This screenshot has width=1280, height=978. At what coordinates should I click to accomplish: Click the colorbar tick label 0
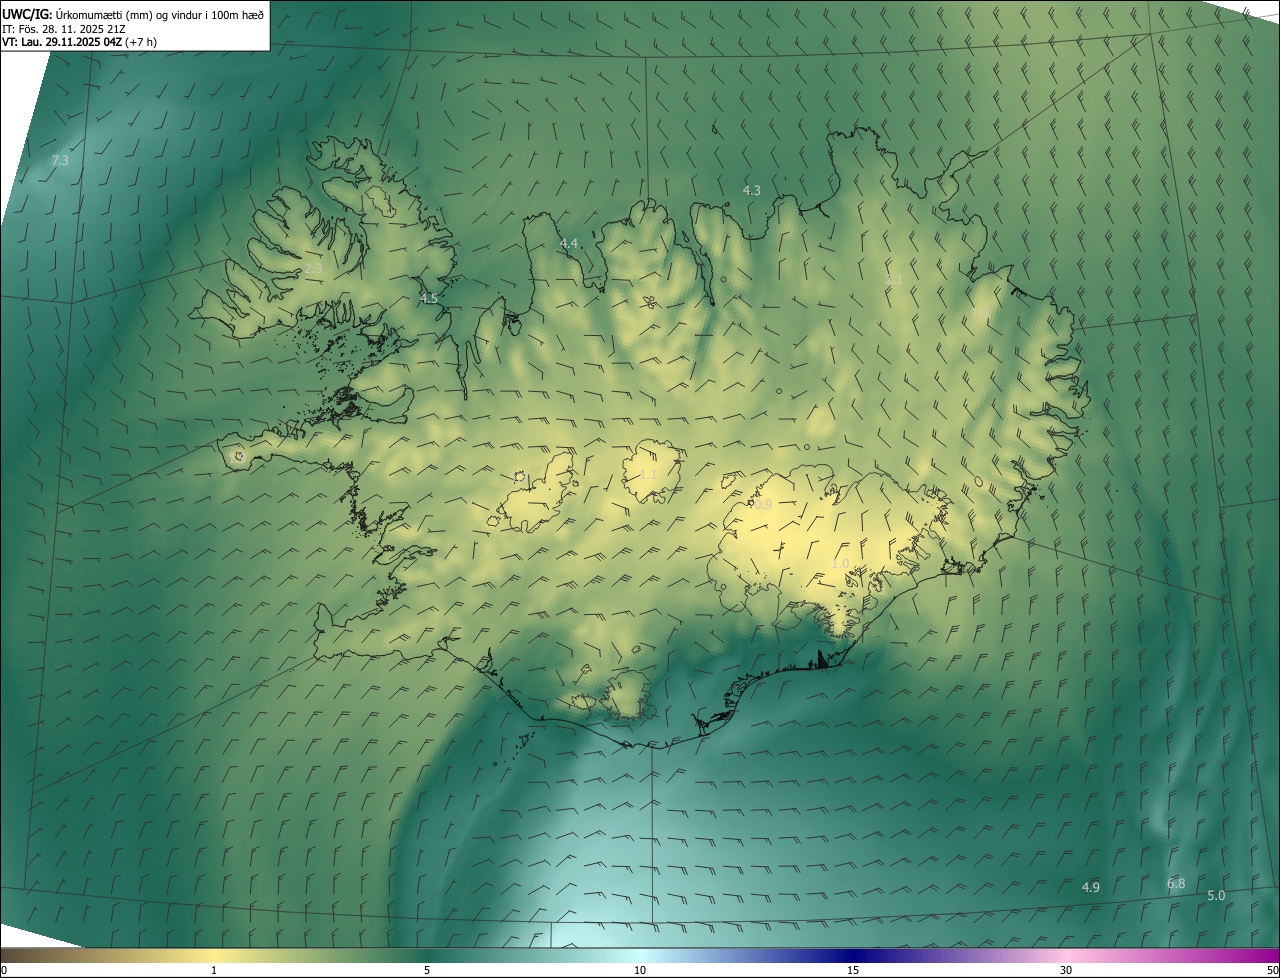(x=4, y=970)
